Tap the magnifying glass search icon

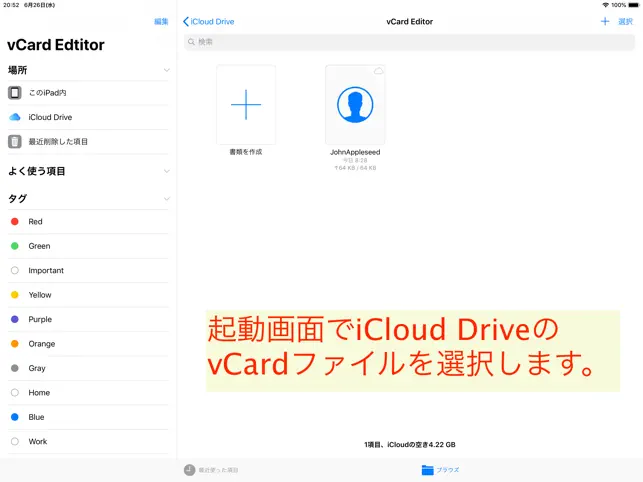coord(191,42)
